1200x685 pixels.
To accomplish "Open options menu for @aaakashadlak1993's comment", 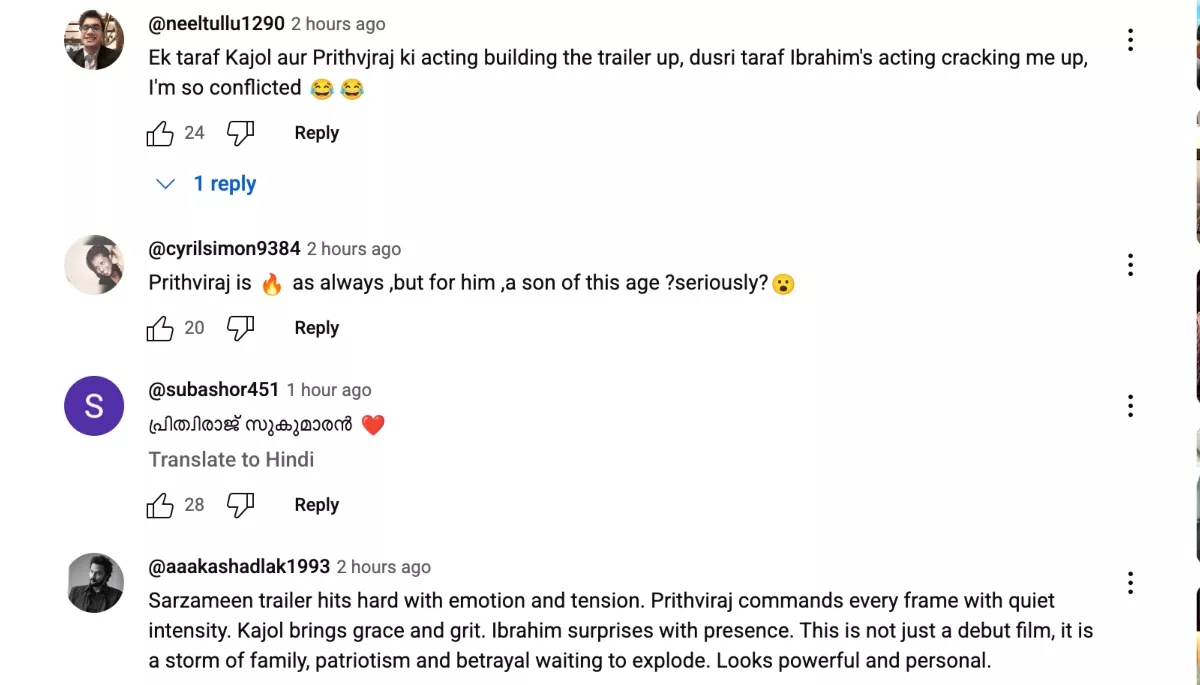I will tap(1130, 583).
